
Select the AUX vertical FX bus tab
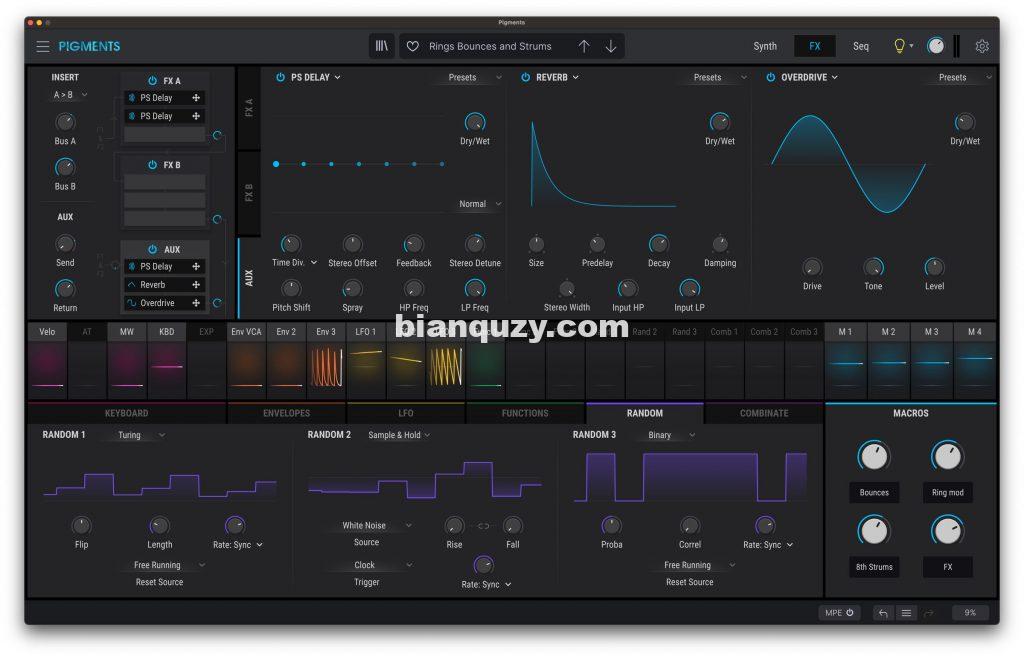[249, 278]
